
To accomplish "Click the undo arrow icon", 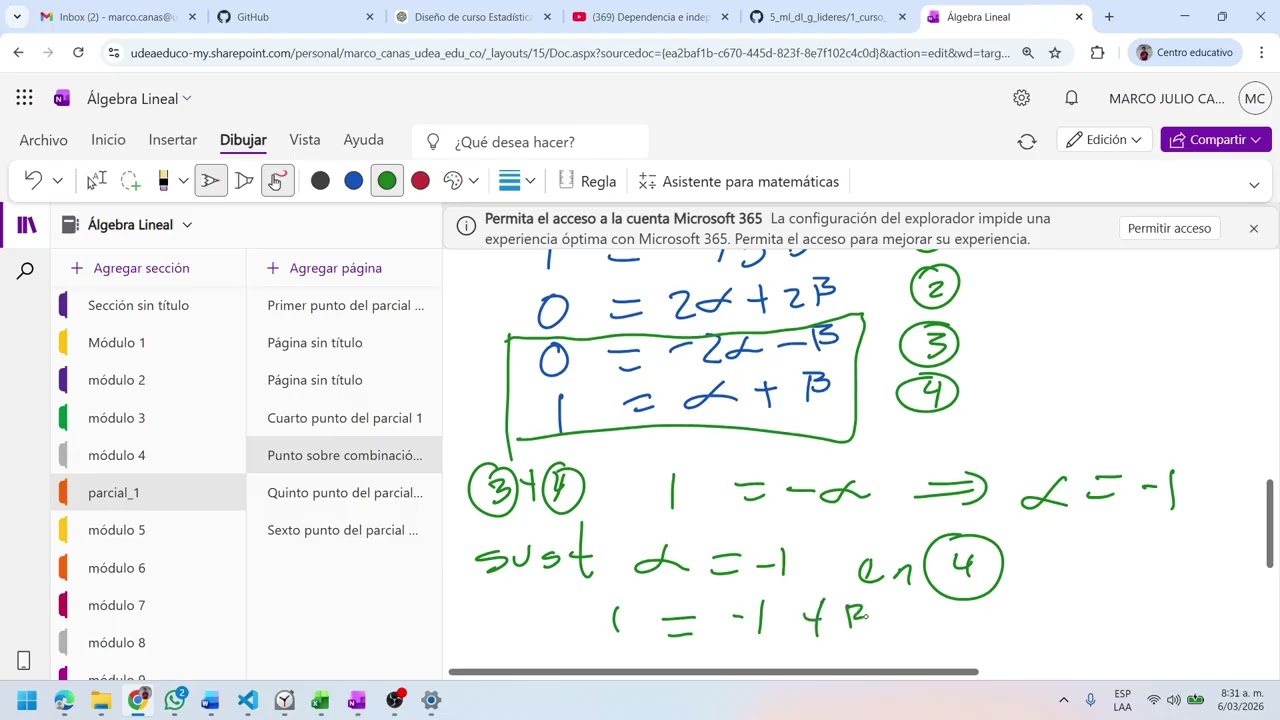I will [33, 181].
